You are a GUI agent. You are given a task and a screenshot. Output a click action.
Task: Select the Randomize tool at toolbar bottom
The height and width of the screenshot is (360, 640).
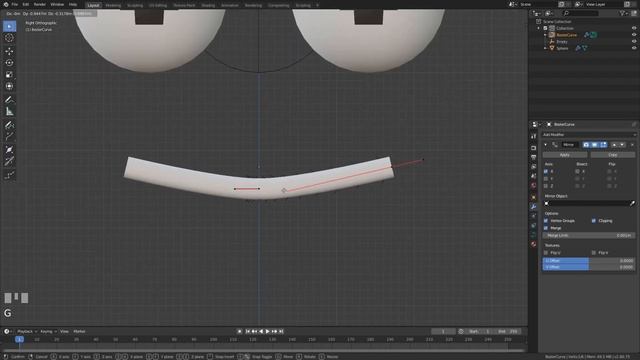9,175
